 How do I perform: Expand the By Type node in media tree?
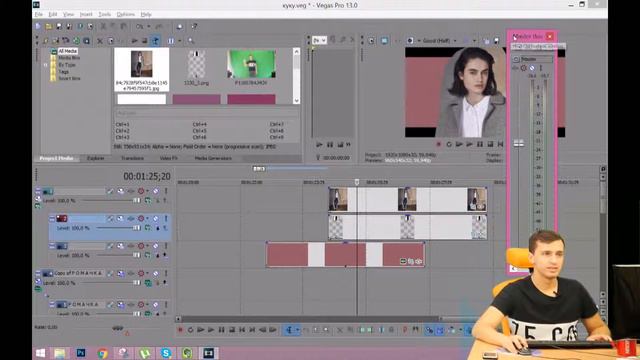(46, 65)
